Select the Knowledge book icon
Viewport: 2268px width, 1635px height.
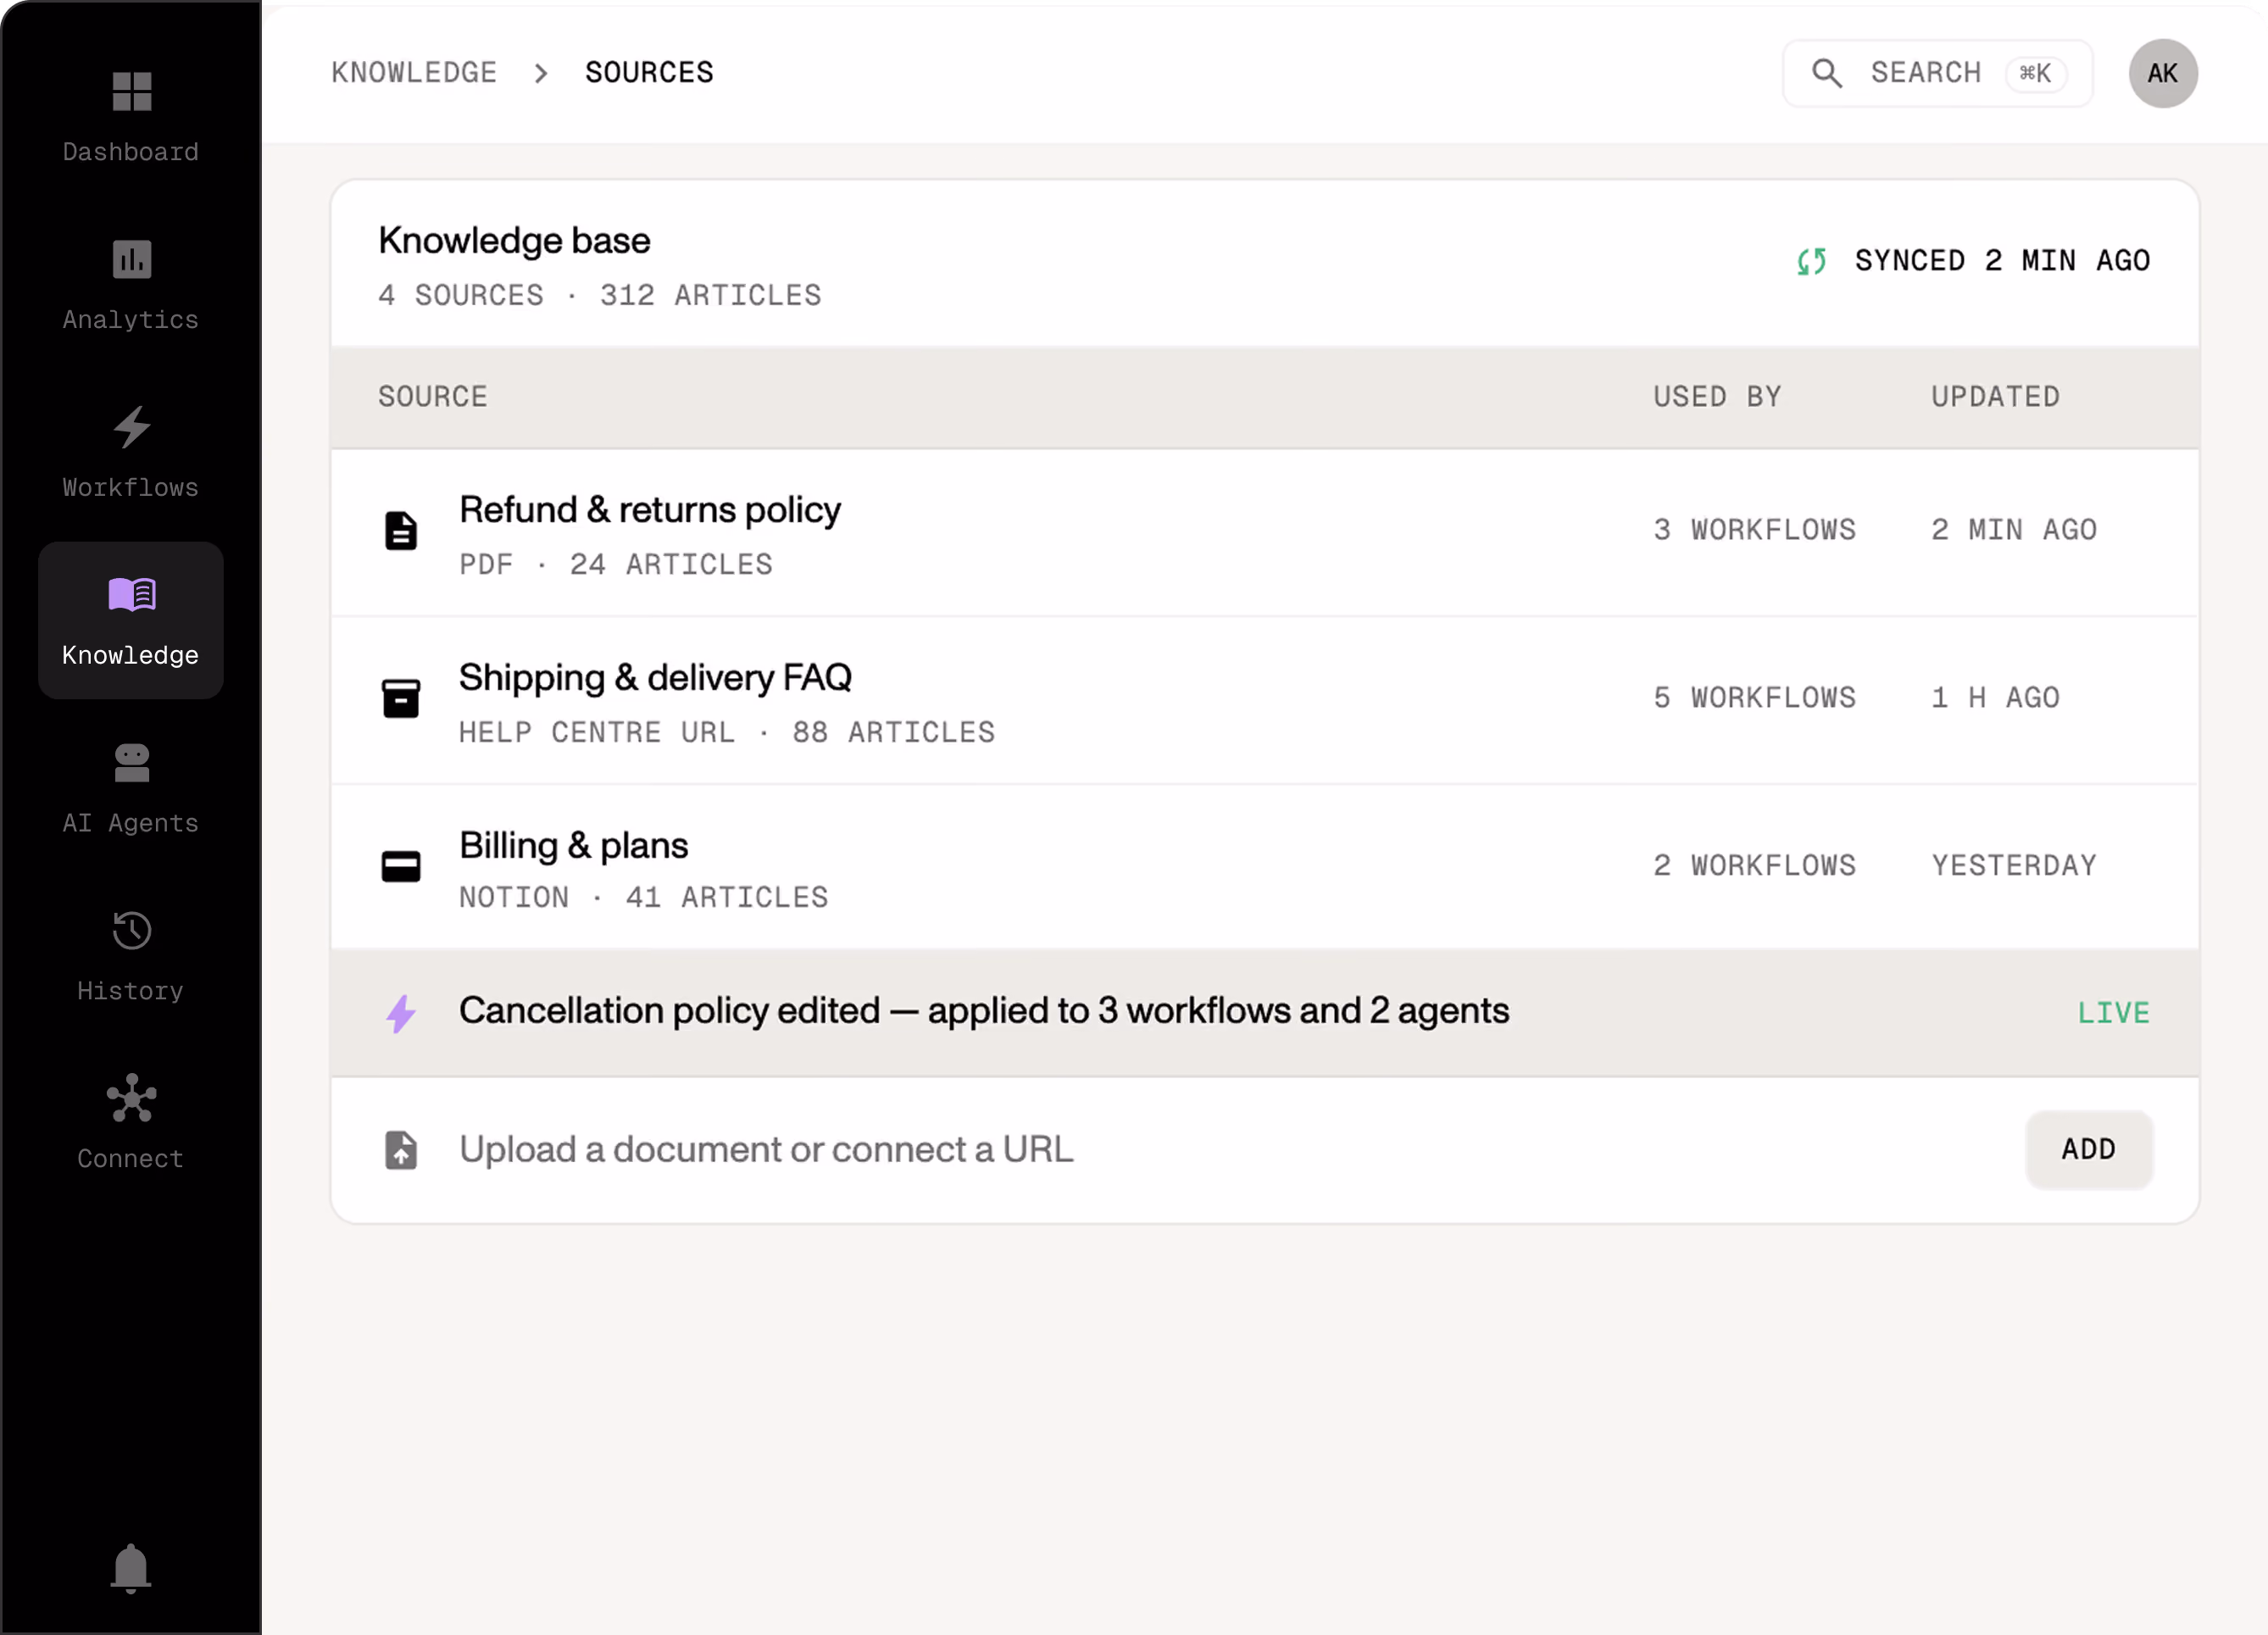131,594
